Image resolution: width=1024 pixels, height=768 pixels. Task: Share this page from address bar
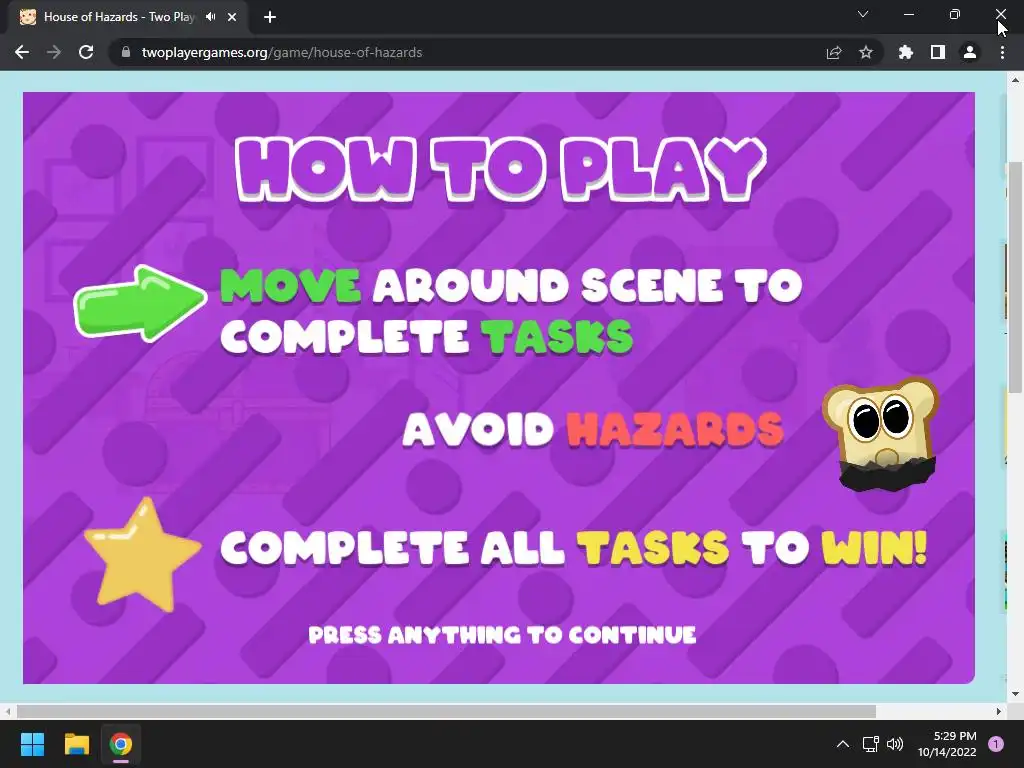(x=834, y=52)
